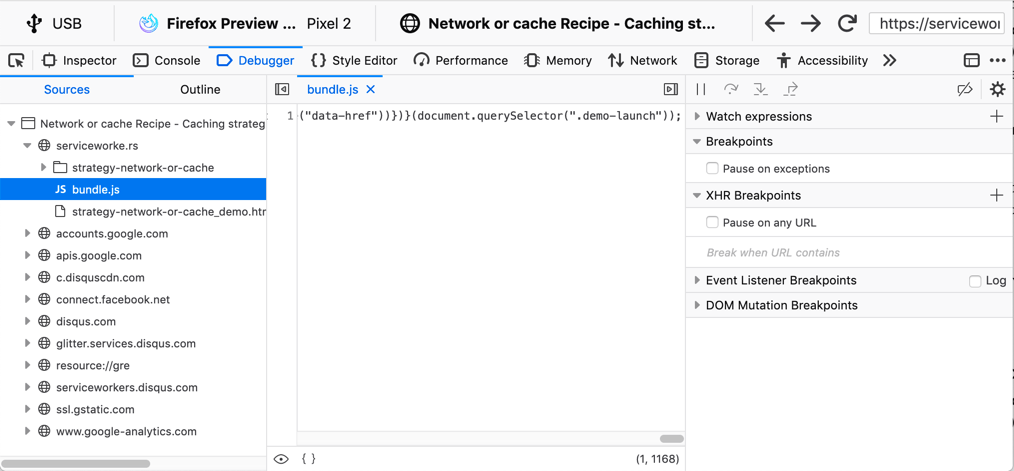Select strategy-network-or-cache_demo.html file
Screen dimensions: 1014x471
pyautogui.click(x=168, y=212)
